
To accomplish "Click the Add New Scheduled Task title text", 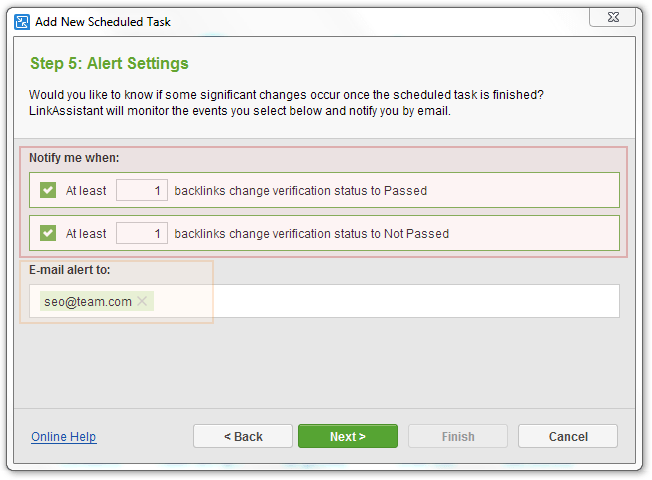I will click(103, 22).
